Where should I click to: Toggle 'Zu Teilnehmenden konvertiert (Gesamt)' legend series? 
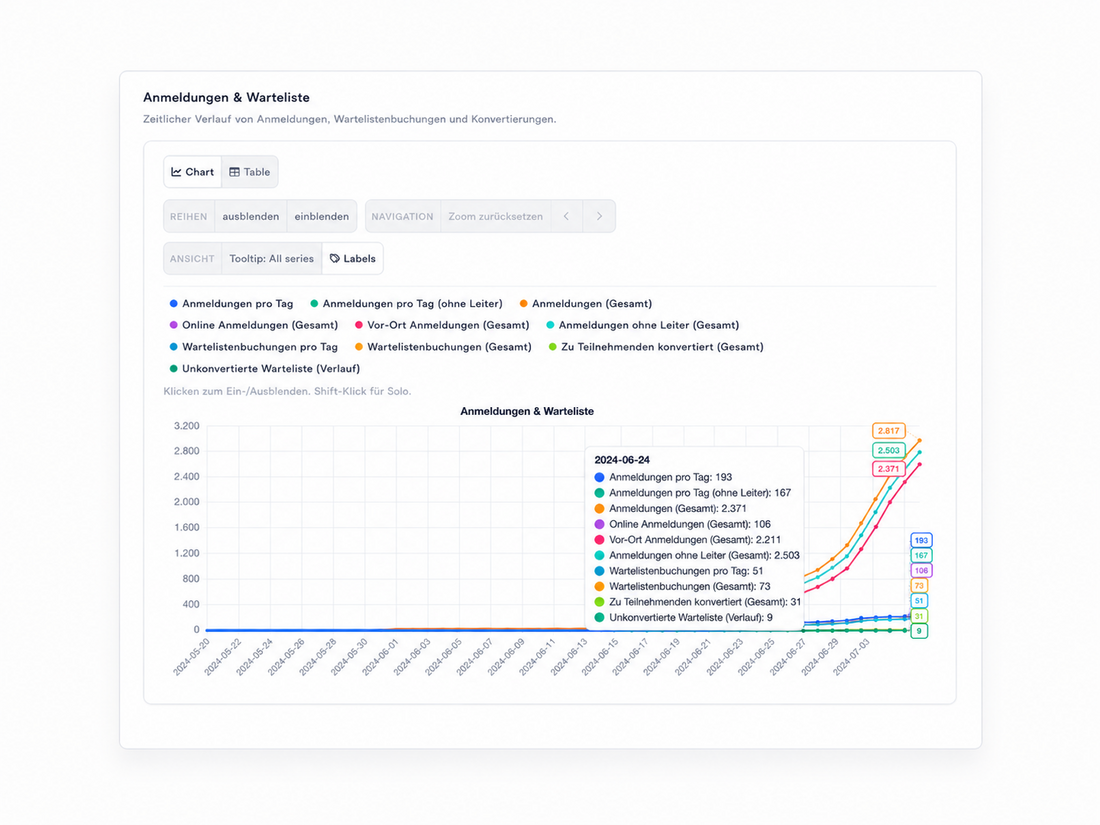[657, 347]
